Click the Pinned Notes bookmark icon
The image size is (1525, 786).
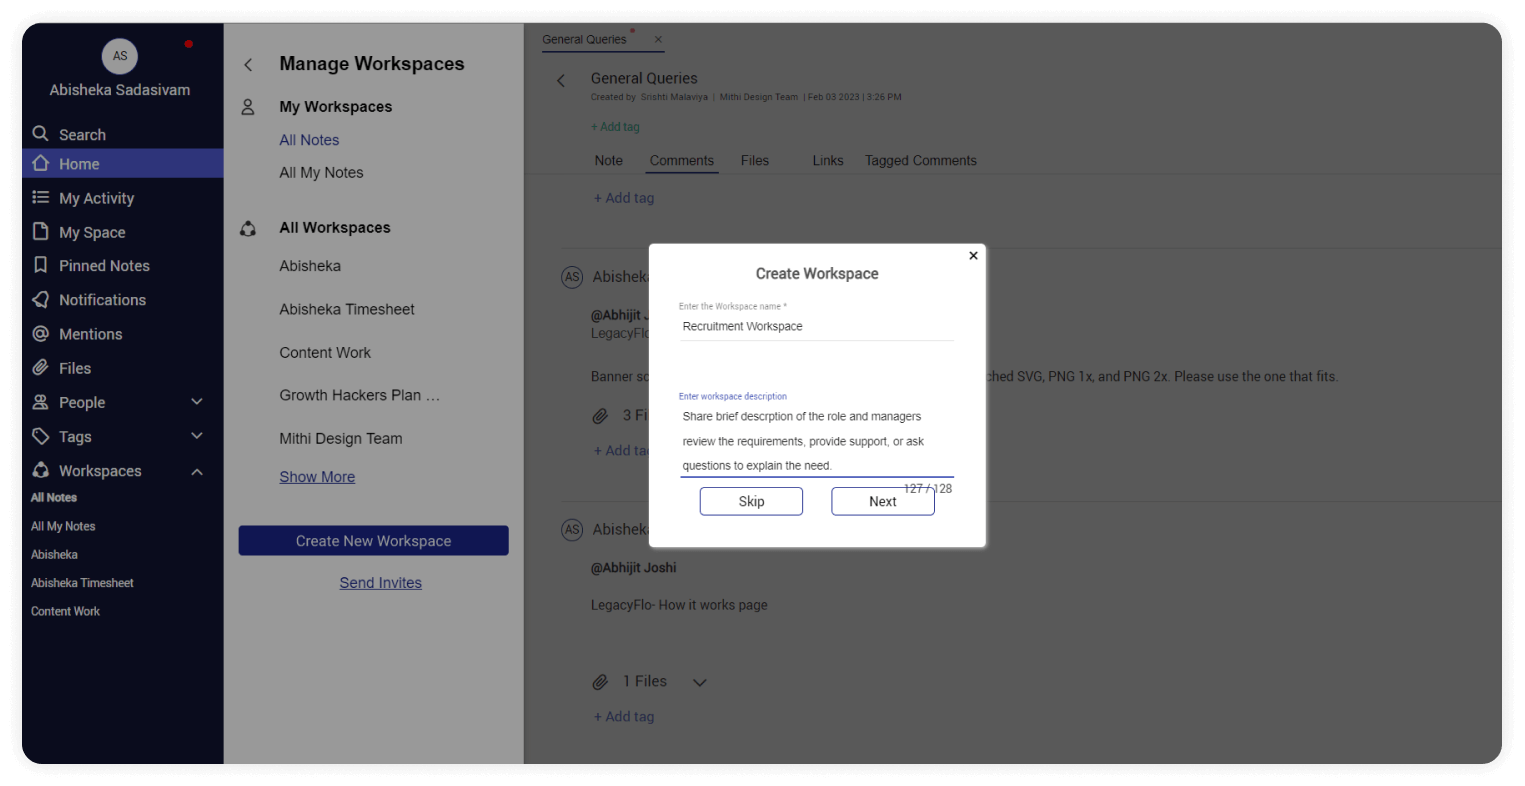(40, 265)
